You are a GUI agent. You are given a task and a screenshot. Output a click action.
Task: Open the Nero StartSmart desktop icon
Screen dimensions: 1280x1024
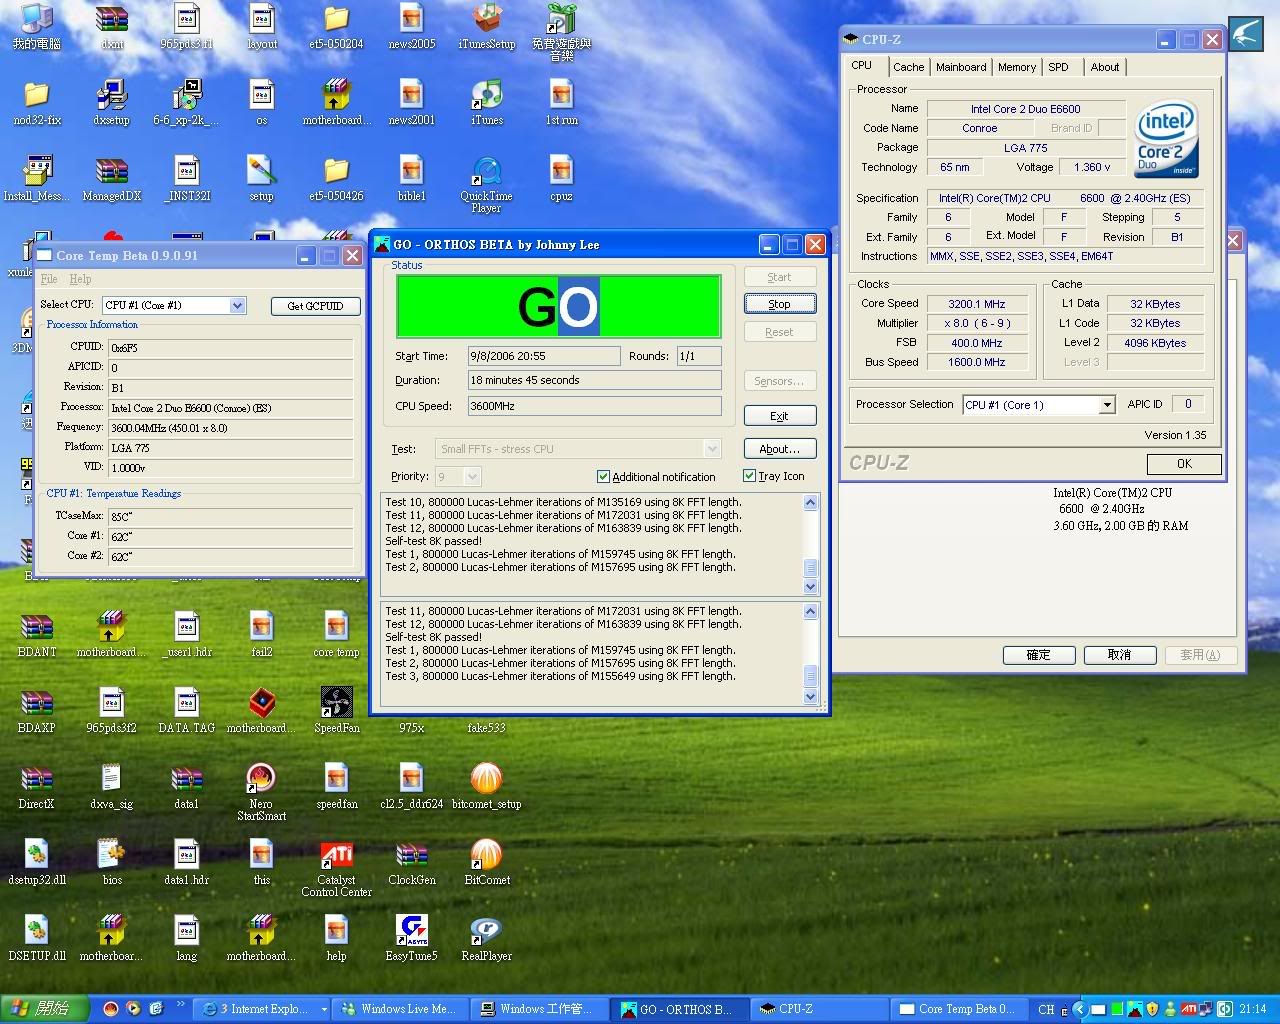tap(261, 792)
